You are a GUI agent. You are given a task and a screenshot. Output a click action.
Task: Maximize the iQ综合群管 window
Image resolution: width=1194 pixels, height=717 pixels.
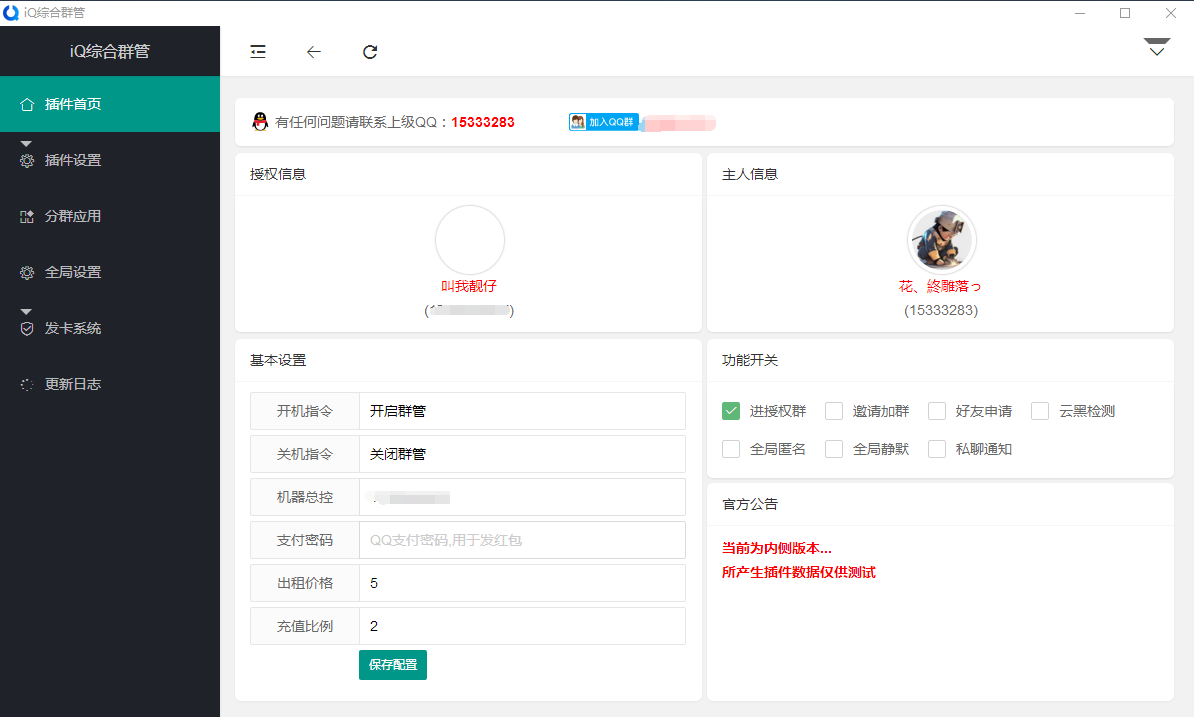coord(1125,13)
